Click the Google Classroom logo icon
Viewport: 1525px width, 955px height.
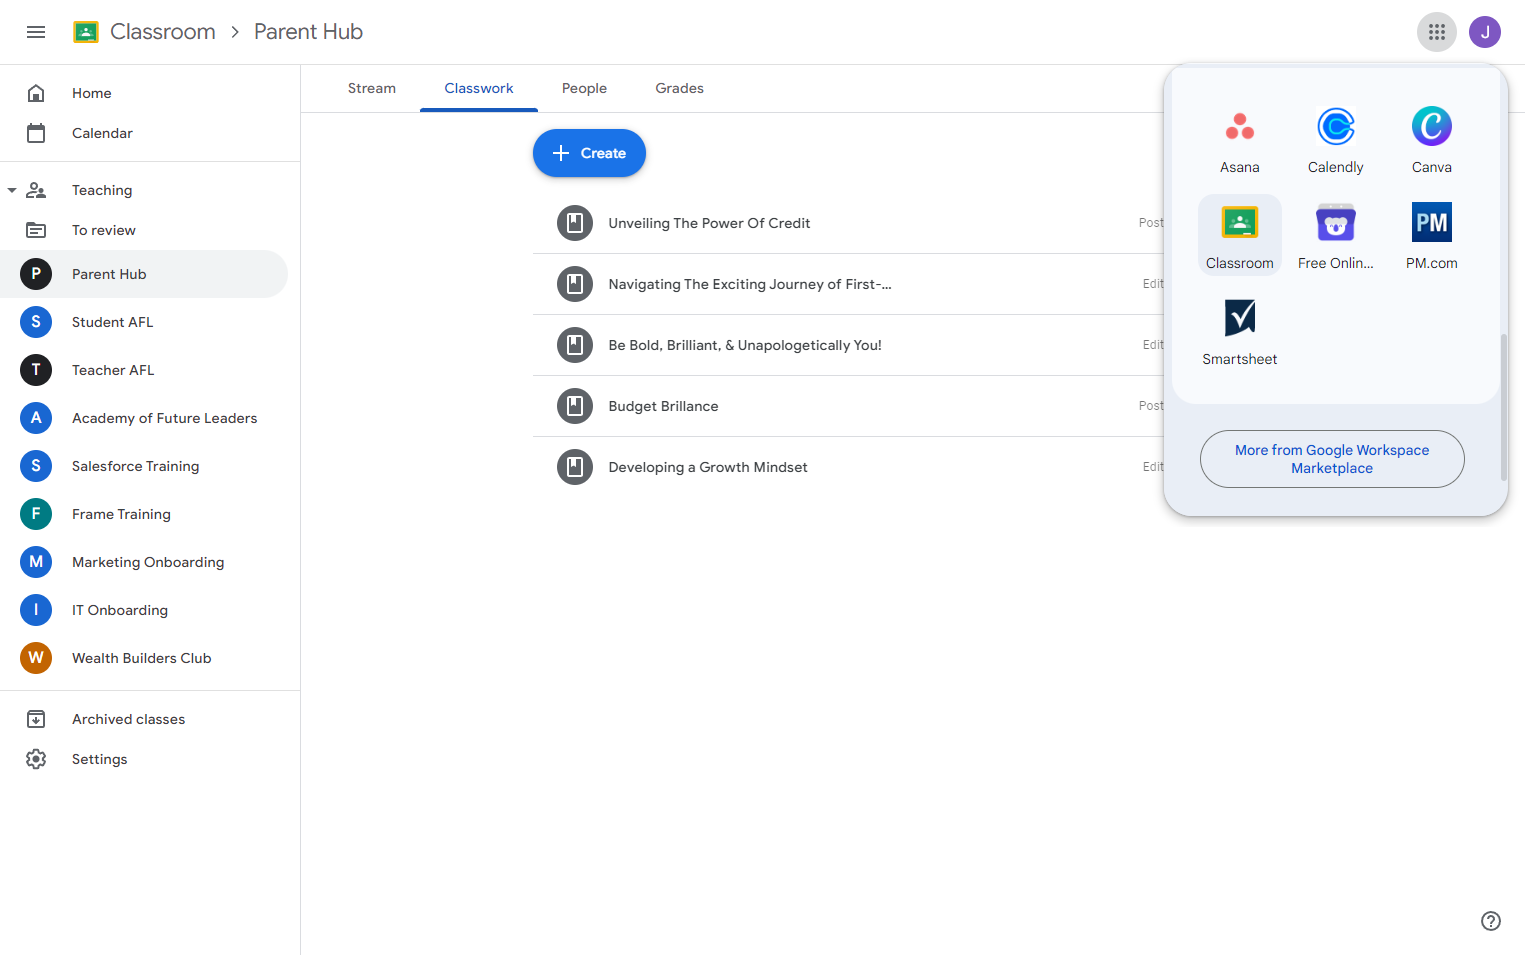coord(86,32)
